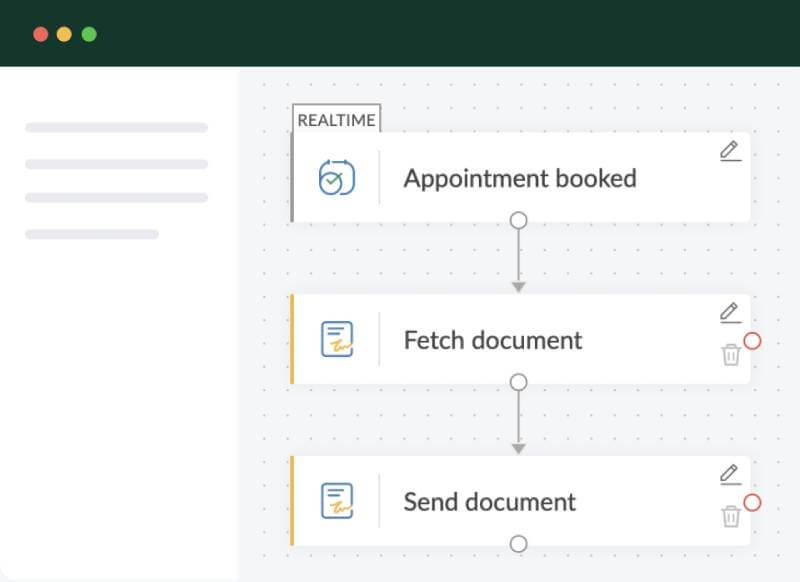Click the Appointment booked calendar icon
The image size is (800, 582).
click(337, 179)
